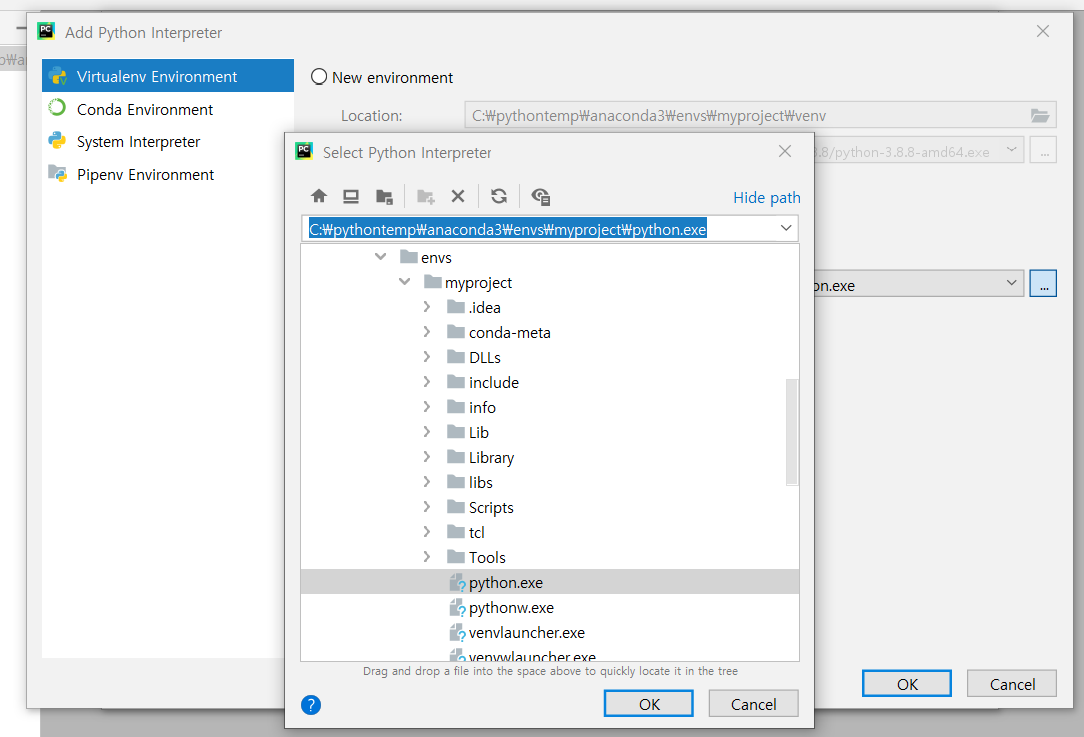This screenshot has width=1084, height=737.
Task: Expand the info folder
Action: [x=427, y=407]
